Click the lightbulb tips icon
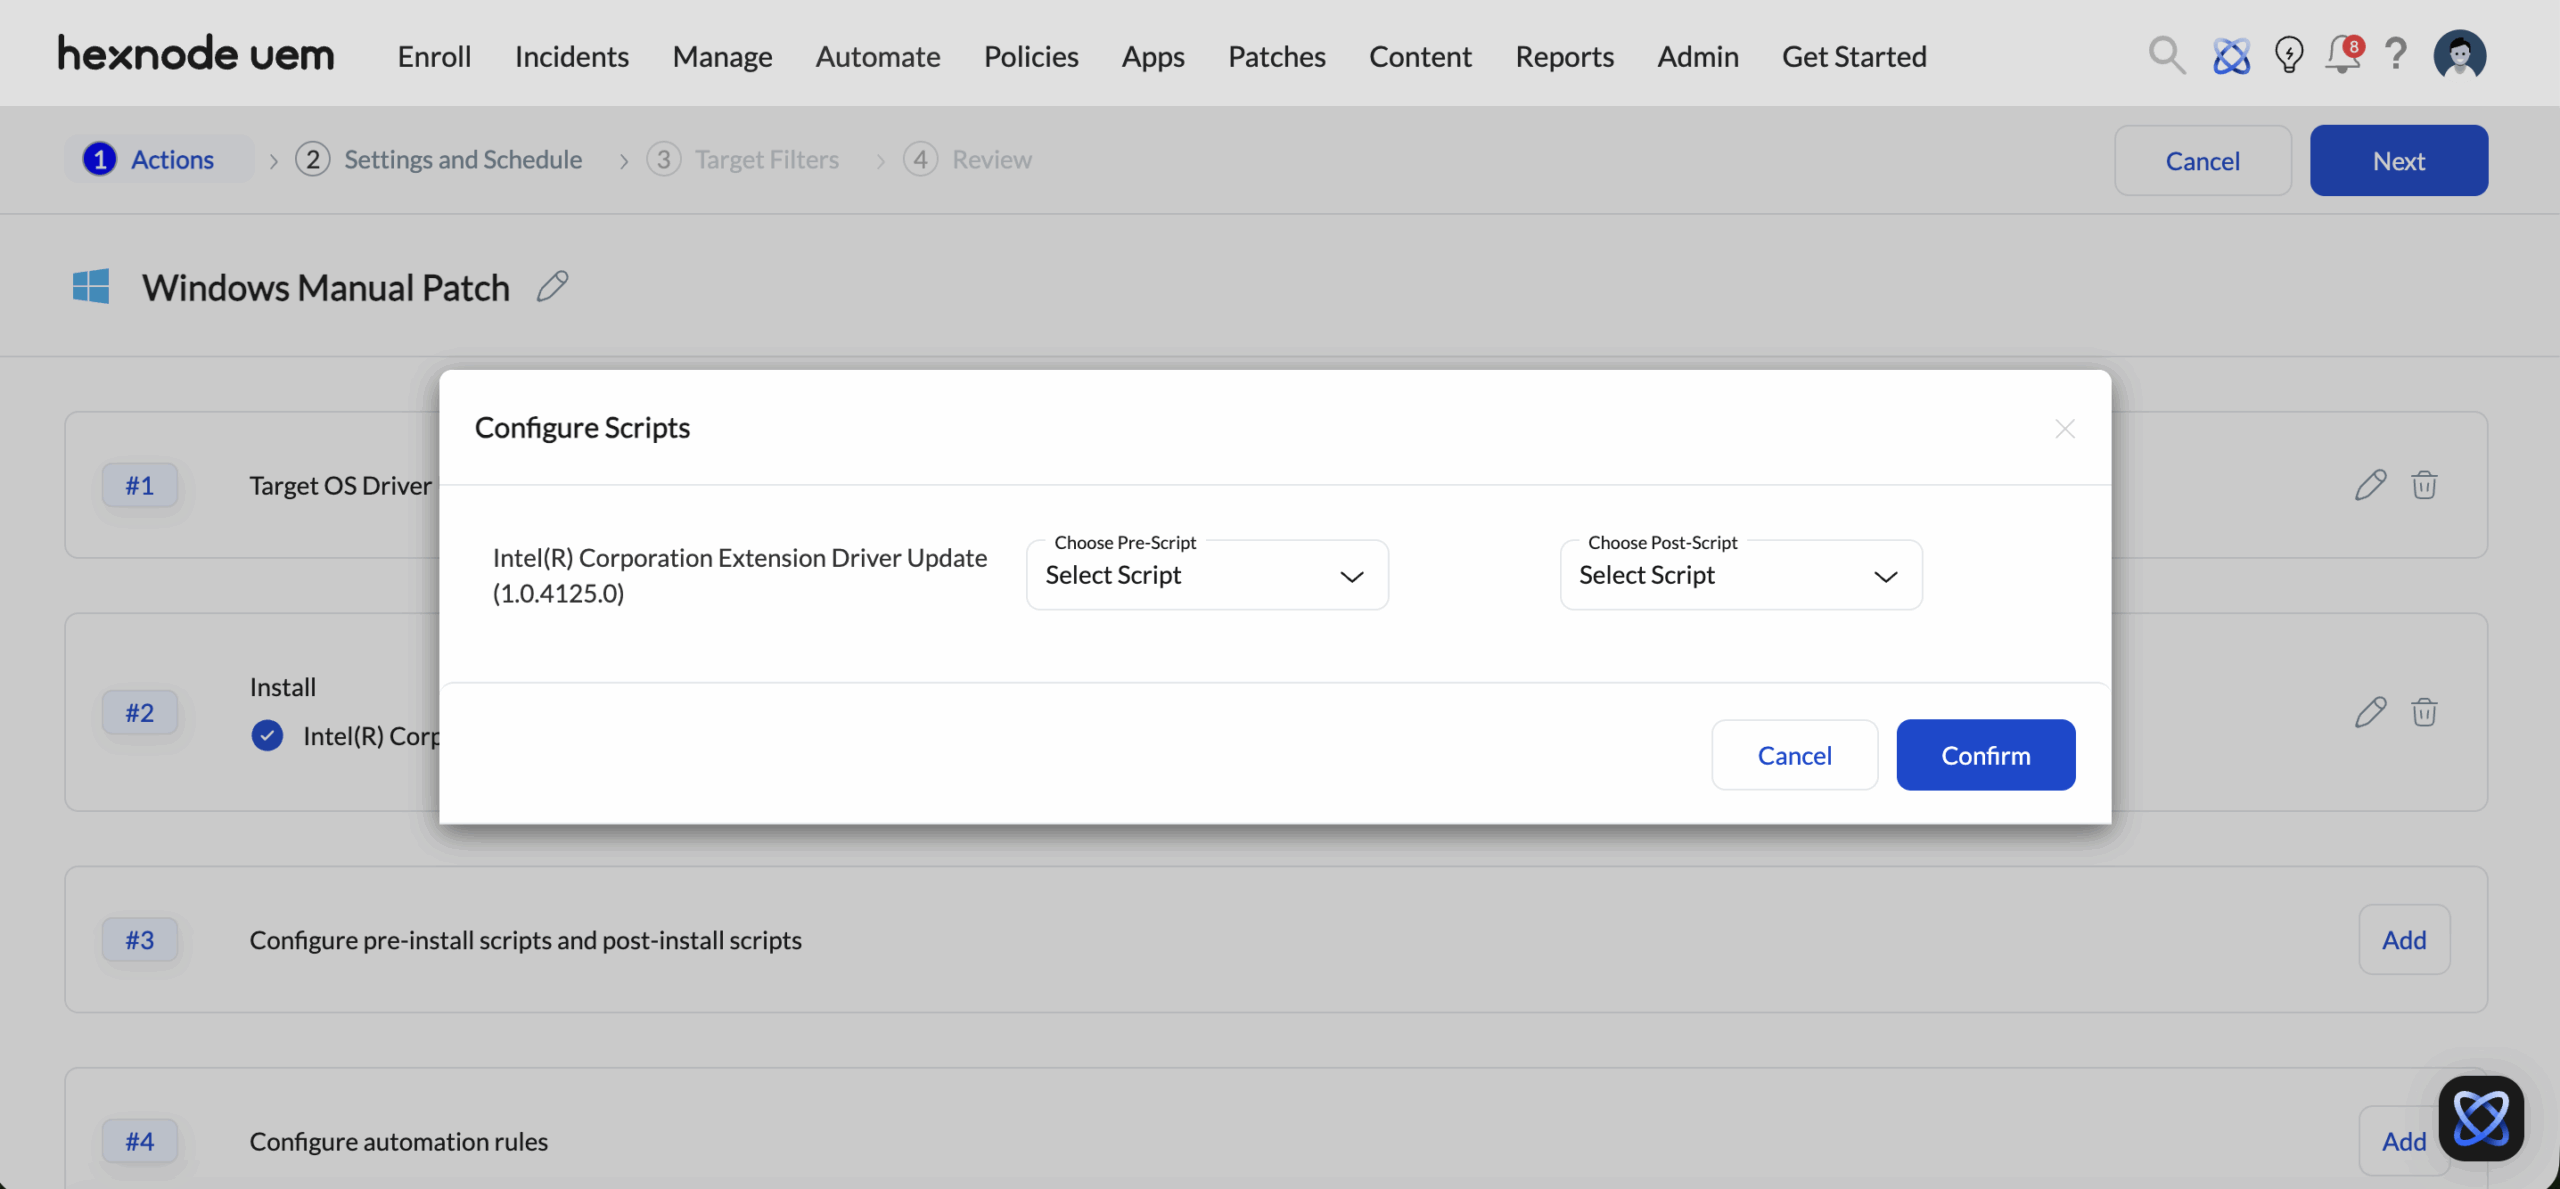 tap(2289, 55)
